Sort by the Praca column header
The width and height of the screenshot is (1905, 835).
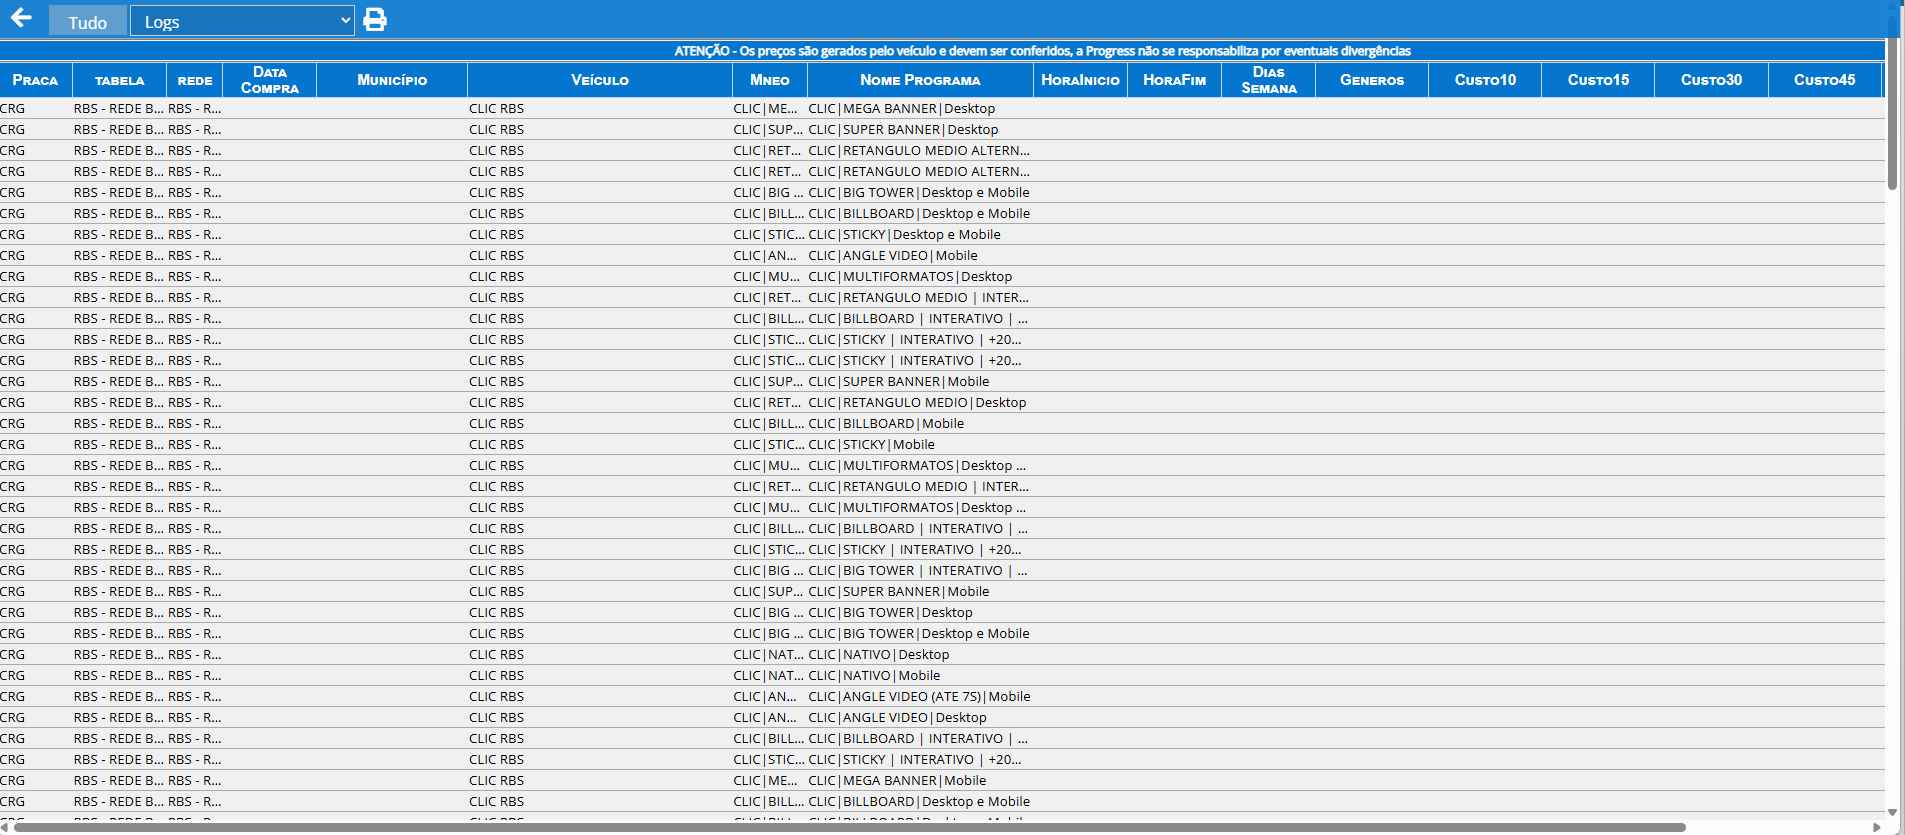[35, 80]
